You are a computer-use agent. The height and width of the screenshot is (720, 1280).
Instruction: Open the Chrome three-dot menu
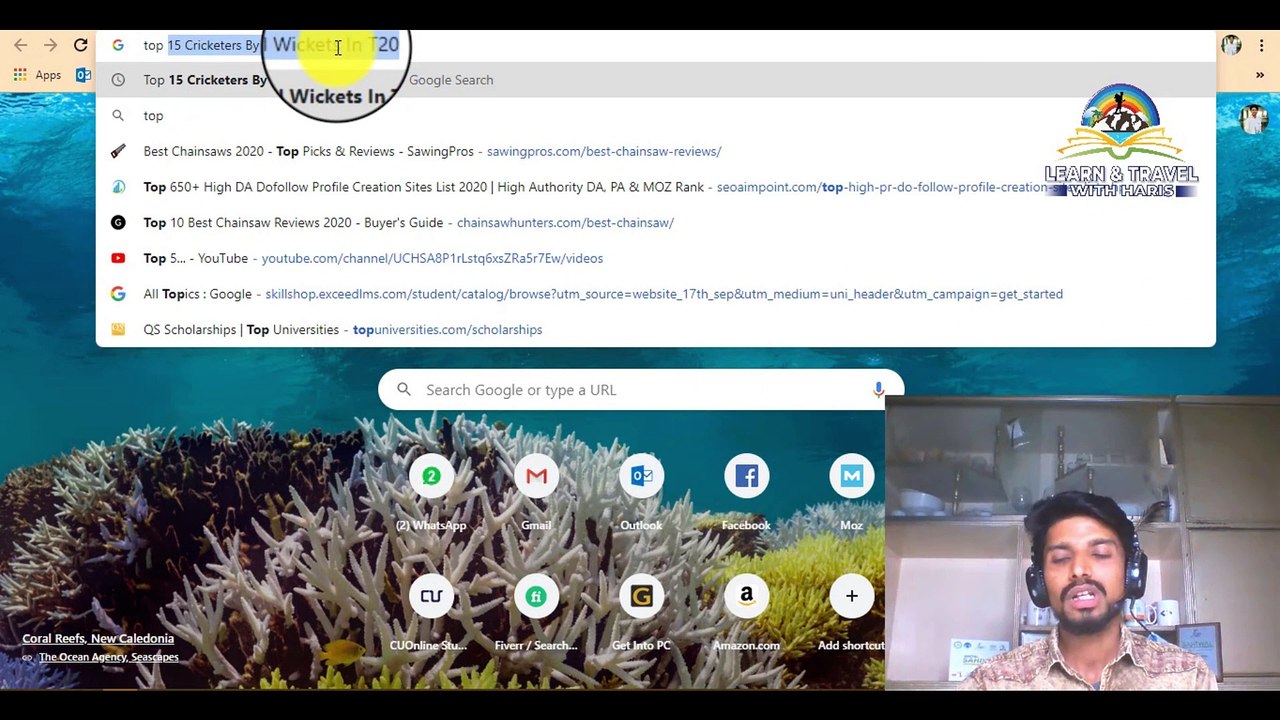coord(1262,45)
